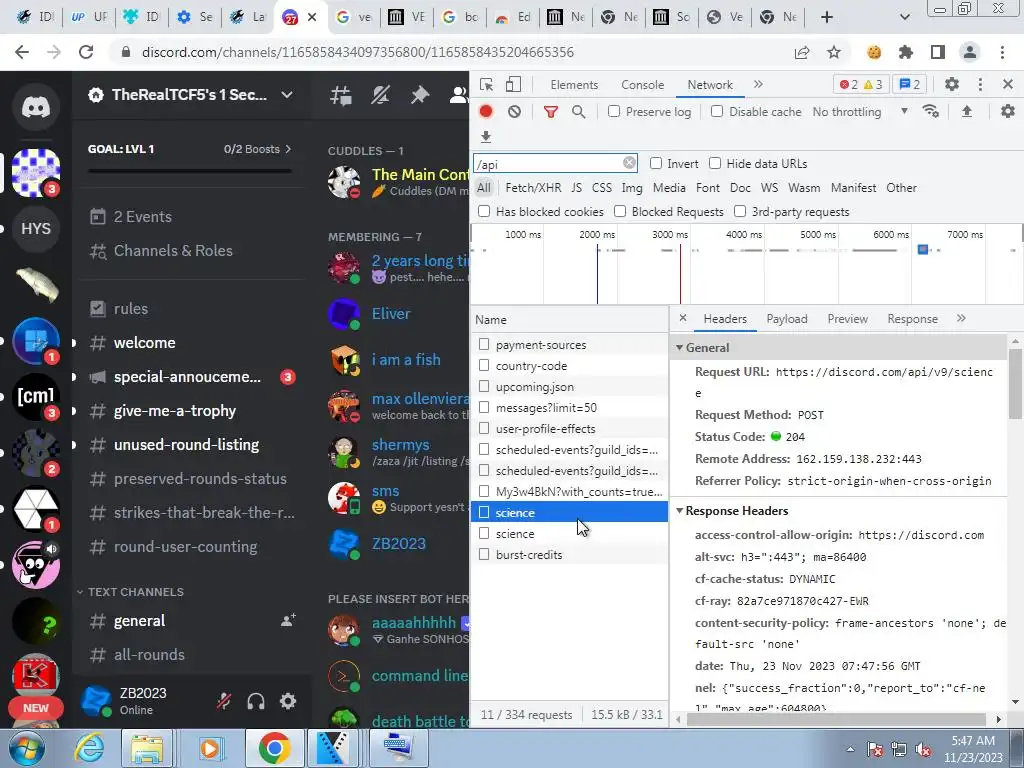Screen dimensions: 1024x768
Task: Check Has blocked cookies
Action: pos(484,211)
